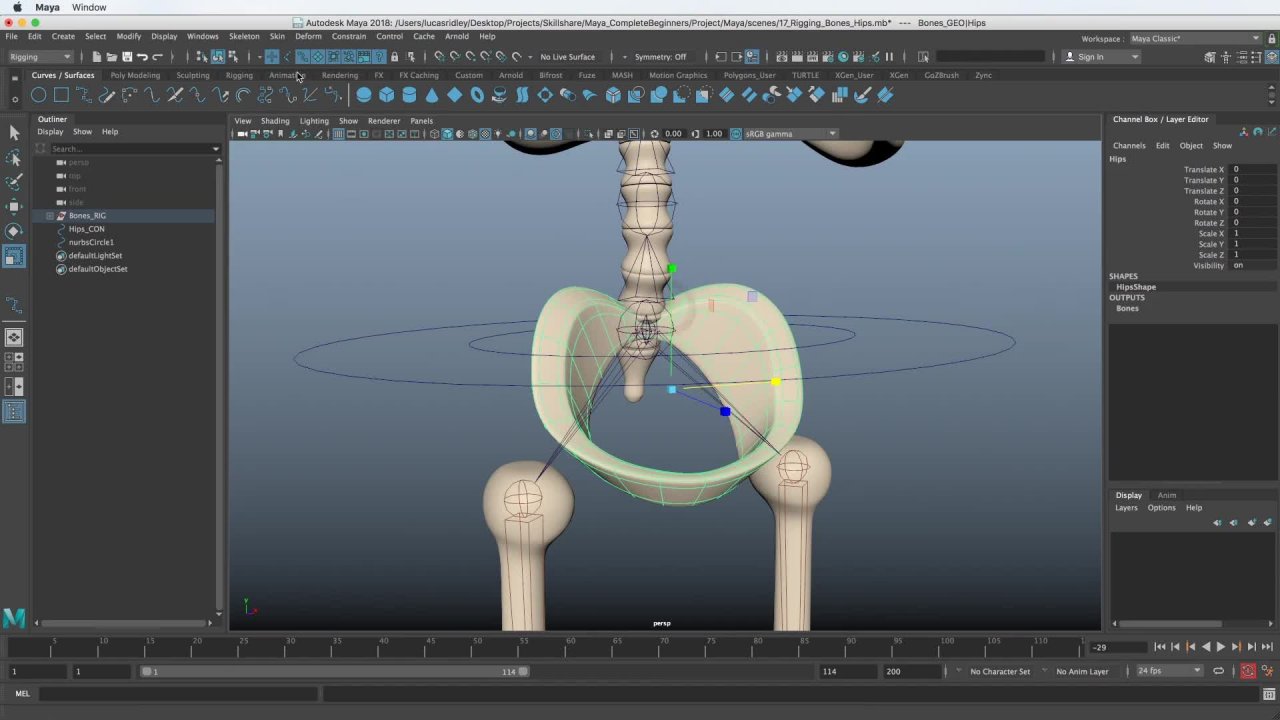Select the NURBS circle tool on the shelf
The height and width of the screenshot is (720, 1280).
click(x=38, y=95)
